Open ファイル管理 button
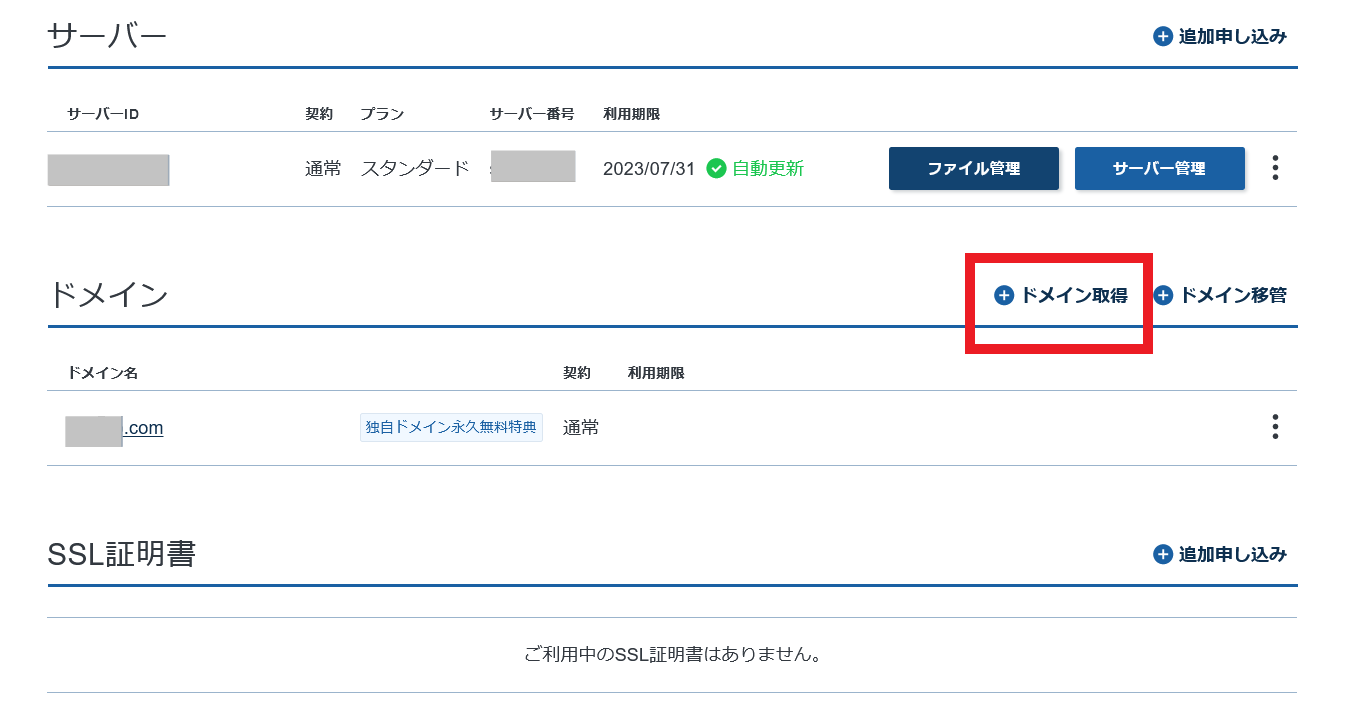Viewport: 1356px width, 723px height. pyautogui.click(x=973, y=168)
